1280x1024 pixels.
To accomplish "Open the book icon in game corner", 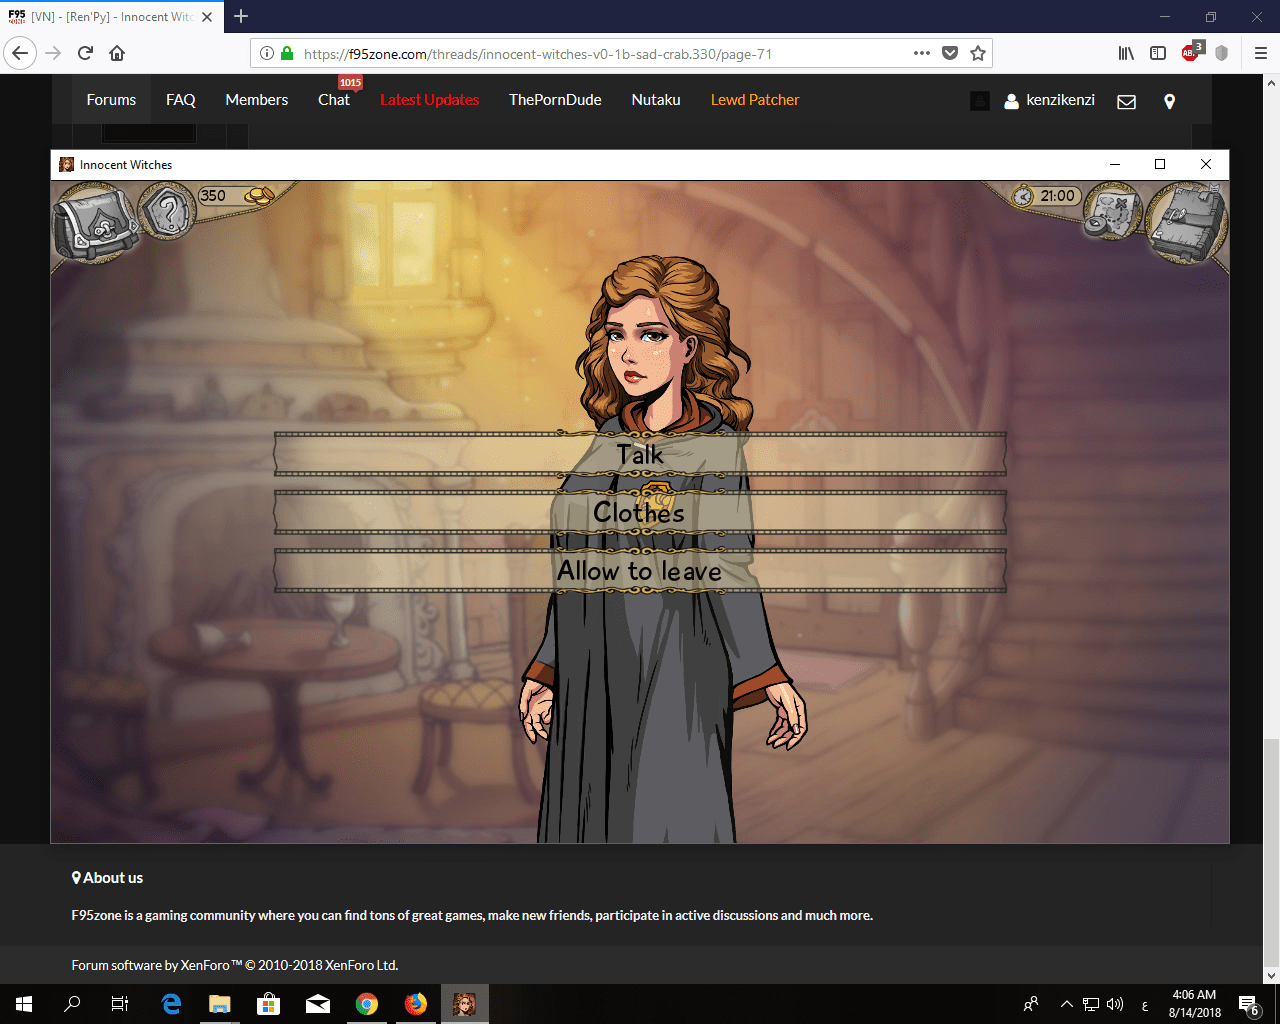I will 1187,224.
